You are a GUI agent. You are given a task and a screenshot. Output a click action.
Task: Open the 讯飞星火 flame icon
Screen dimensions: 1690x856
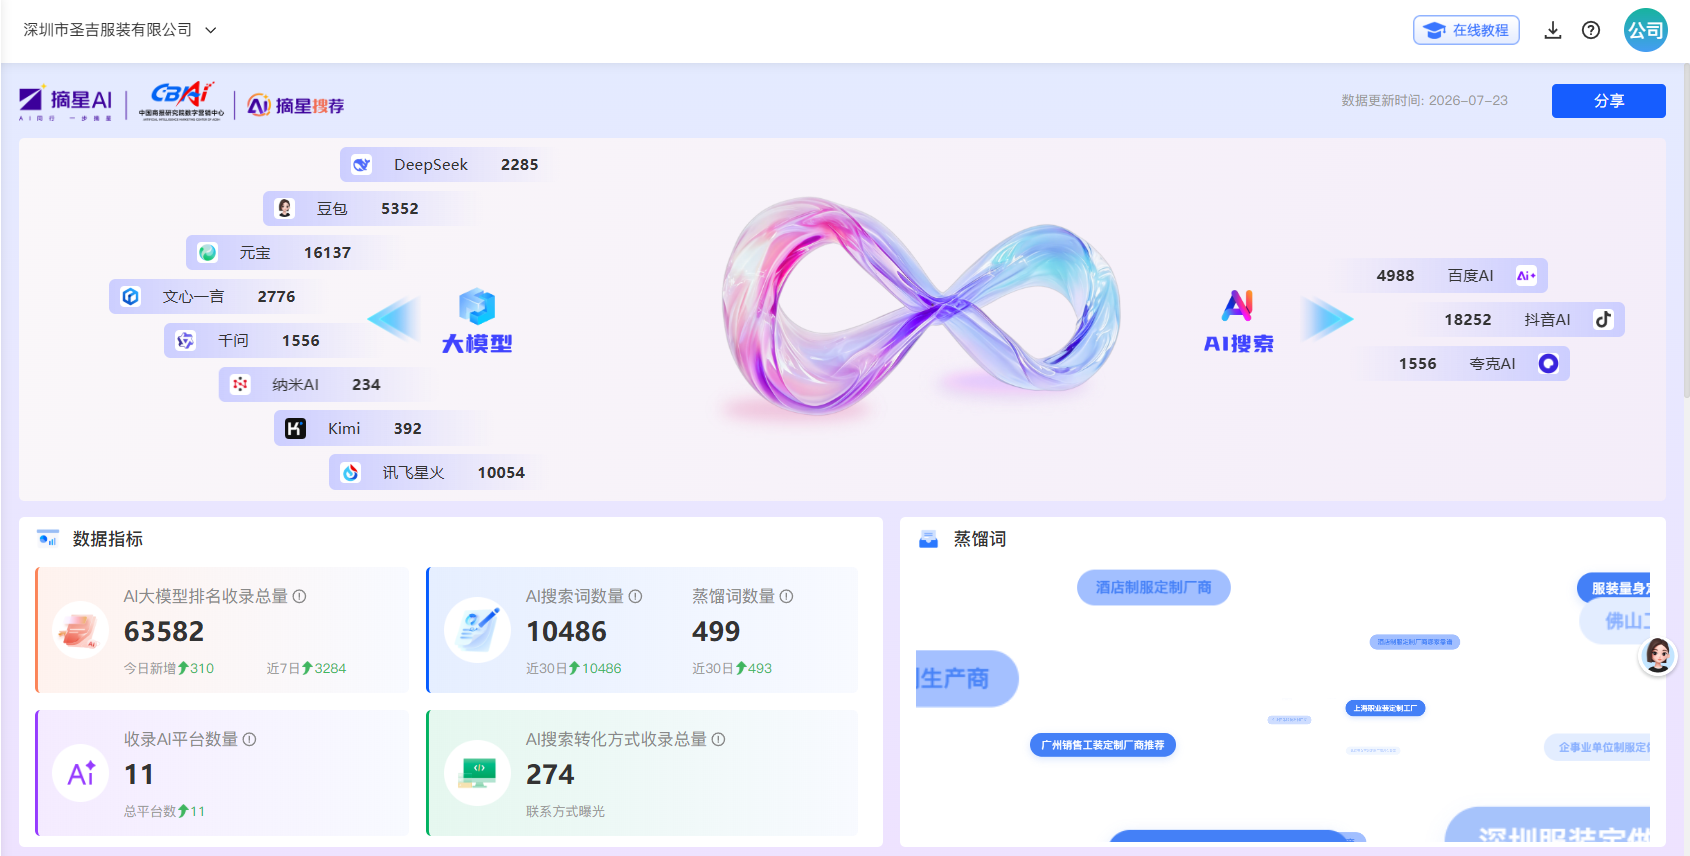tap(350, 472)
